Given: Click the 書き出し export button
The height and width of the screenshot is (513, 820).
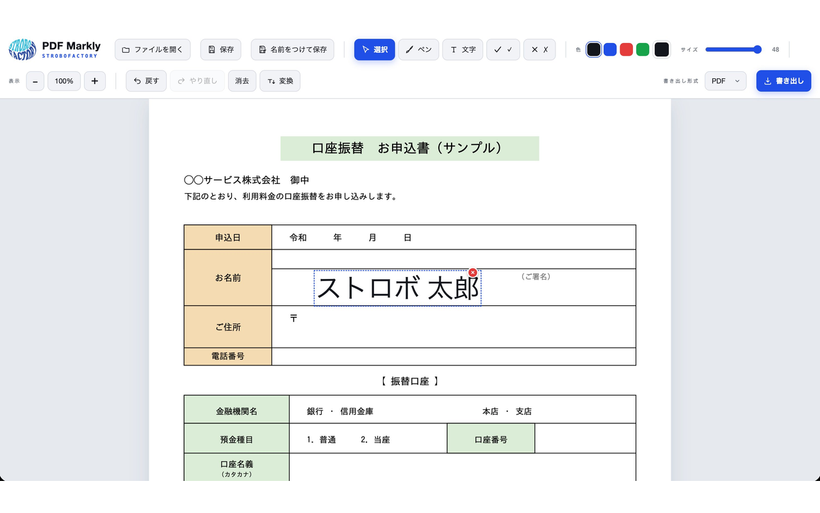Looking at the screenshot, I should (x=783, y=81).
